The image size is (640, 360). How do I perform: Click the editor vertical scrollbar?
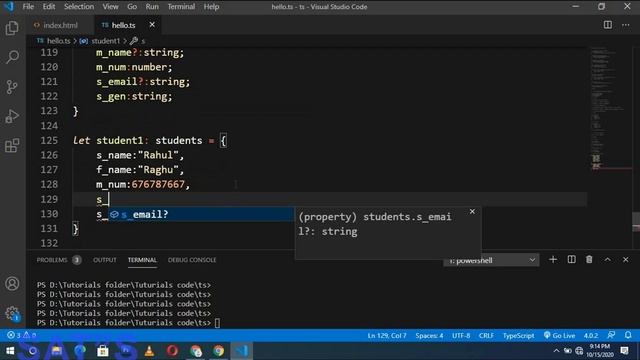(x=636, y=222)
